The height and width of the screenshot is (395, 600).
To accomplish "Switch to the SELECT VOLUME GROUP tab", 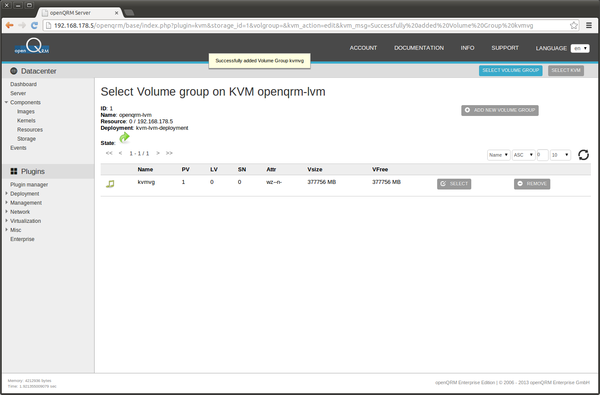I will click(510, 70).
